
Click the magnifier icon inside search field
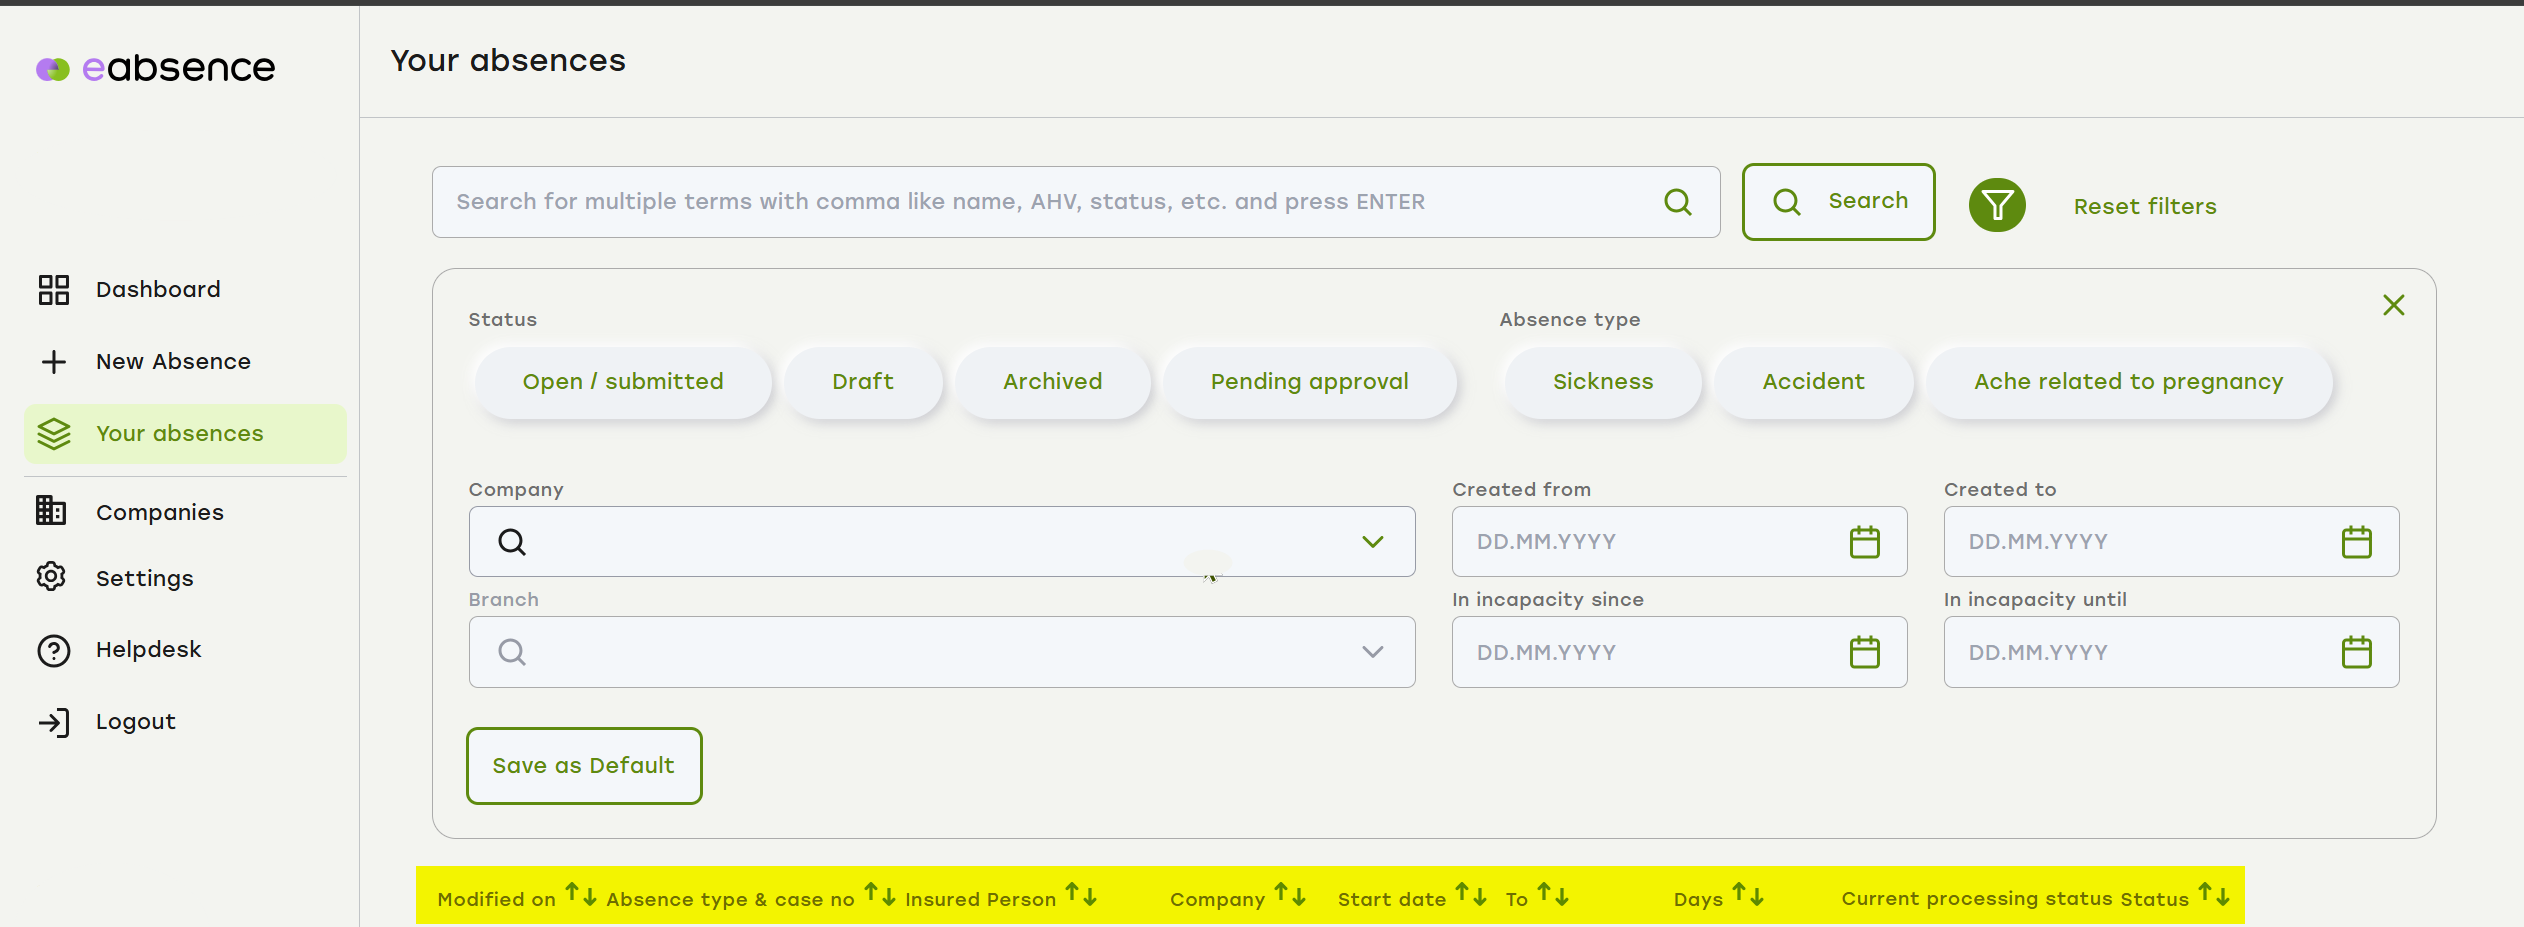(x=1678, y=202)
